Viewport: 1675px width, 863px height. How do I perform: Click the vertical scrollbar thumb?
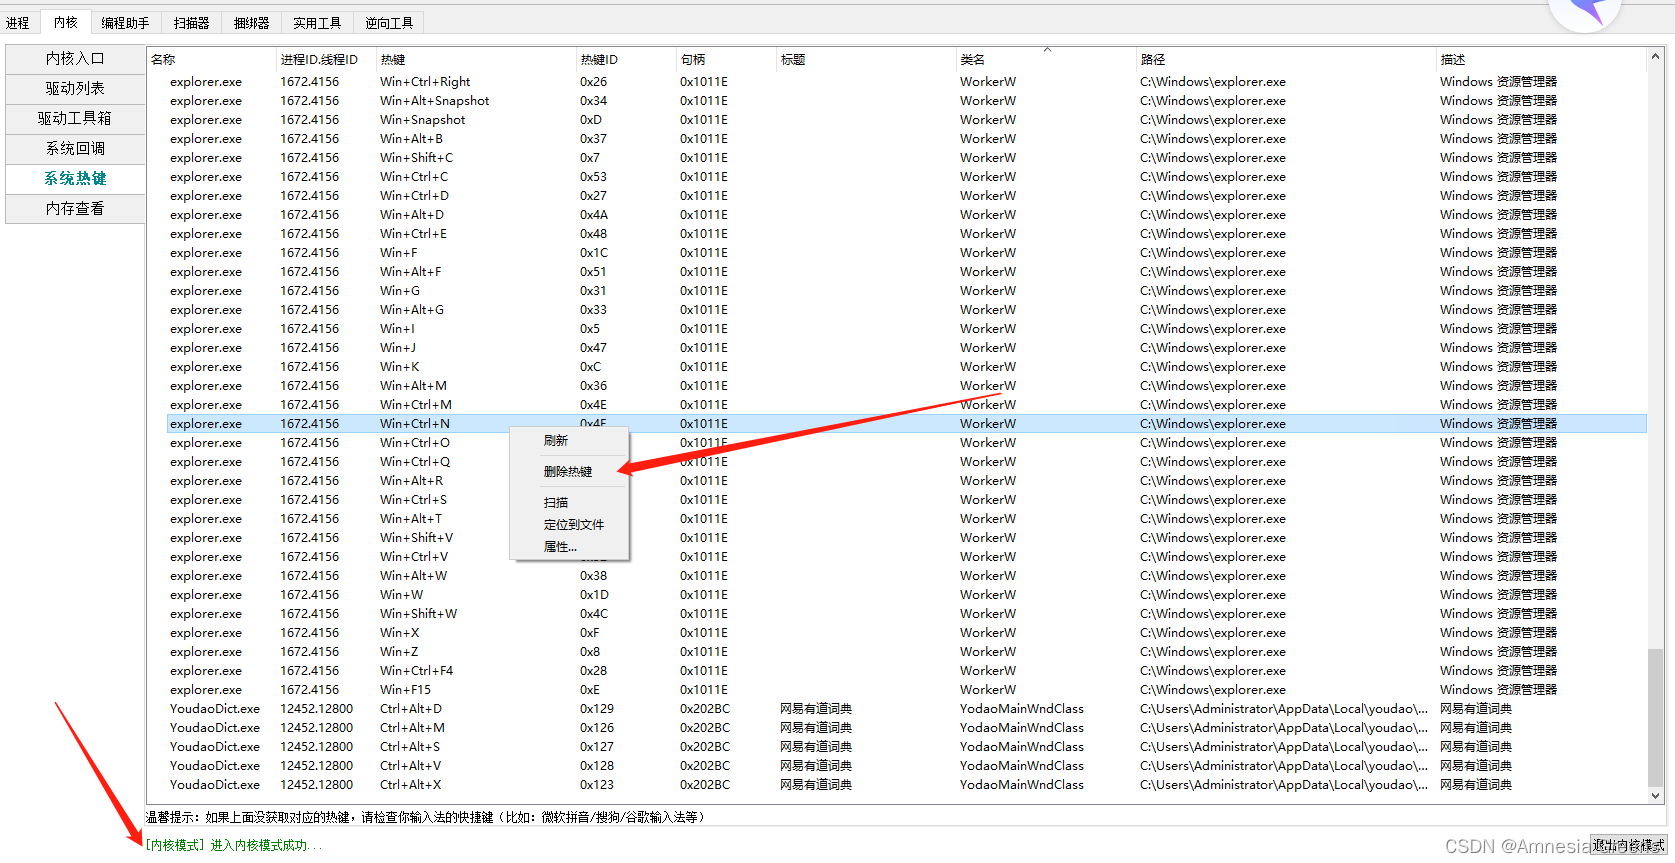click(x=1655, y=716)
